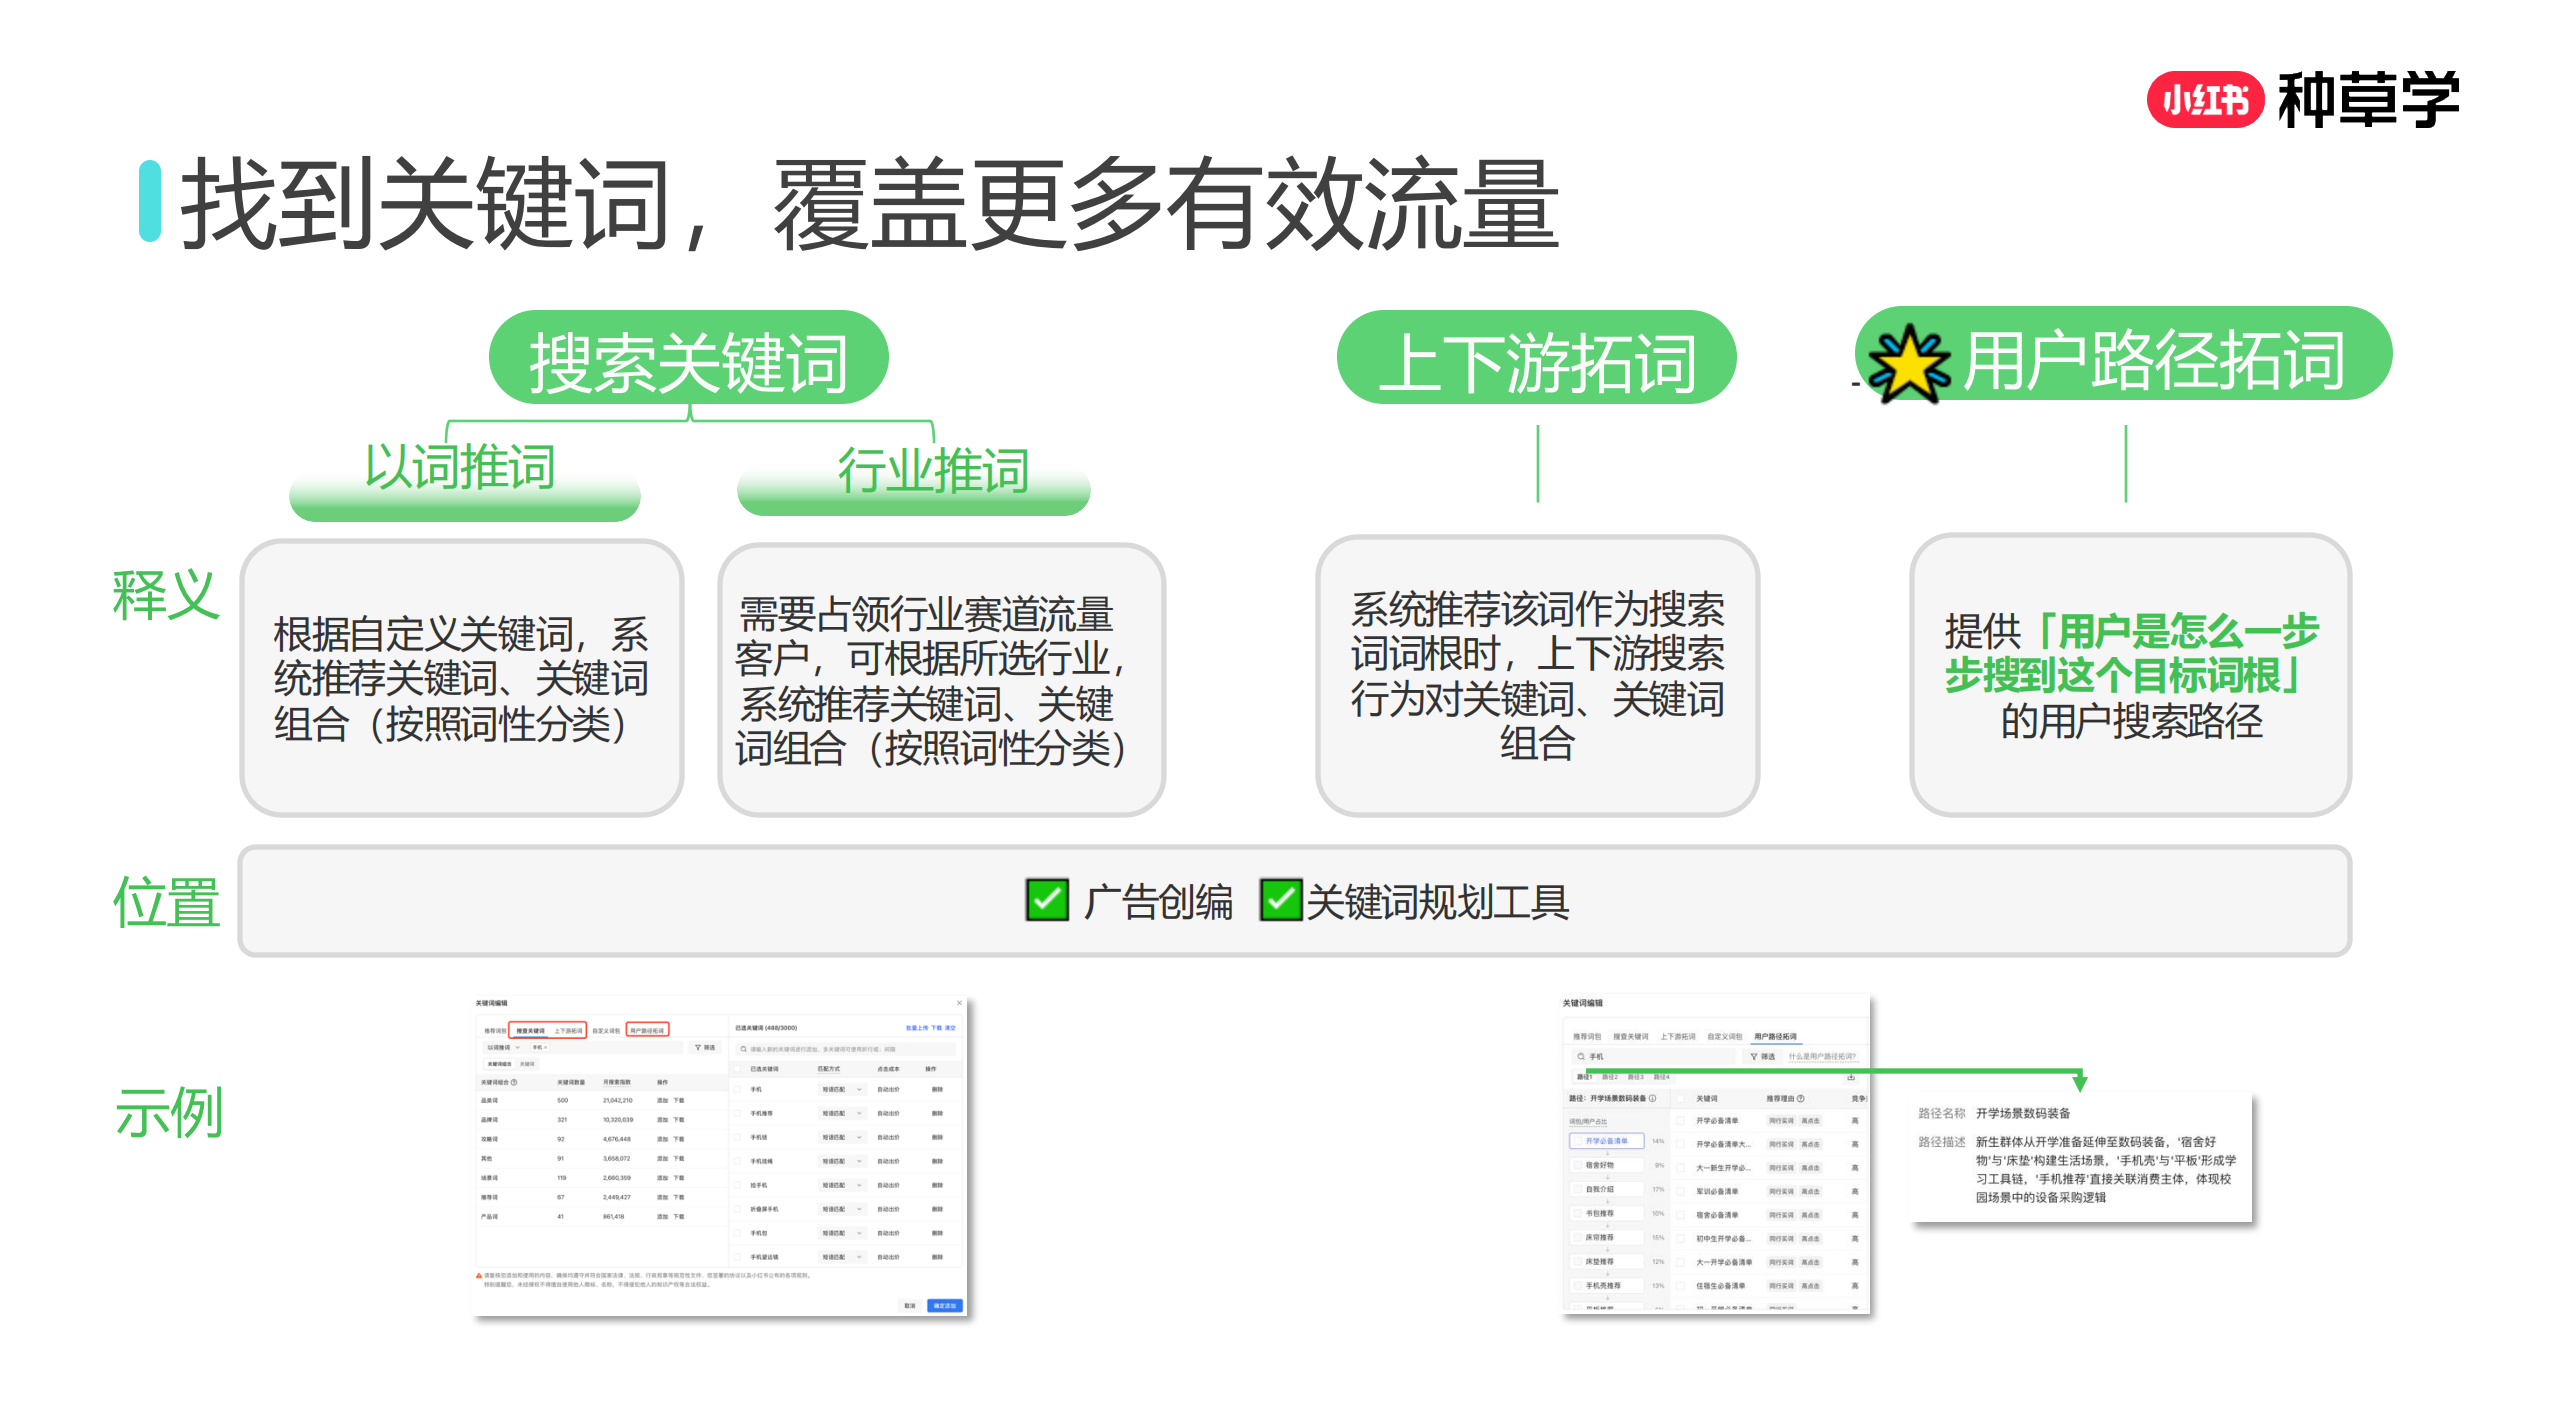2550x1422 pixels.
Task: Toggle the 关键词规划工具 green checkbox
Action: tap(1279, 900)
